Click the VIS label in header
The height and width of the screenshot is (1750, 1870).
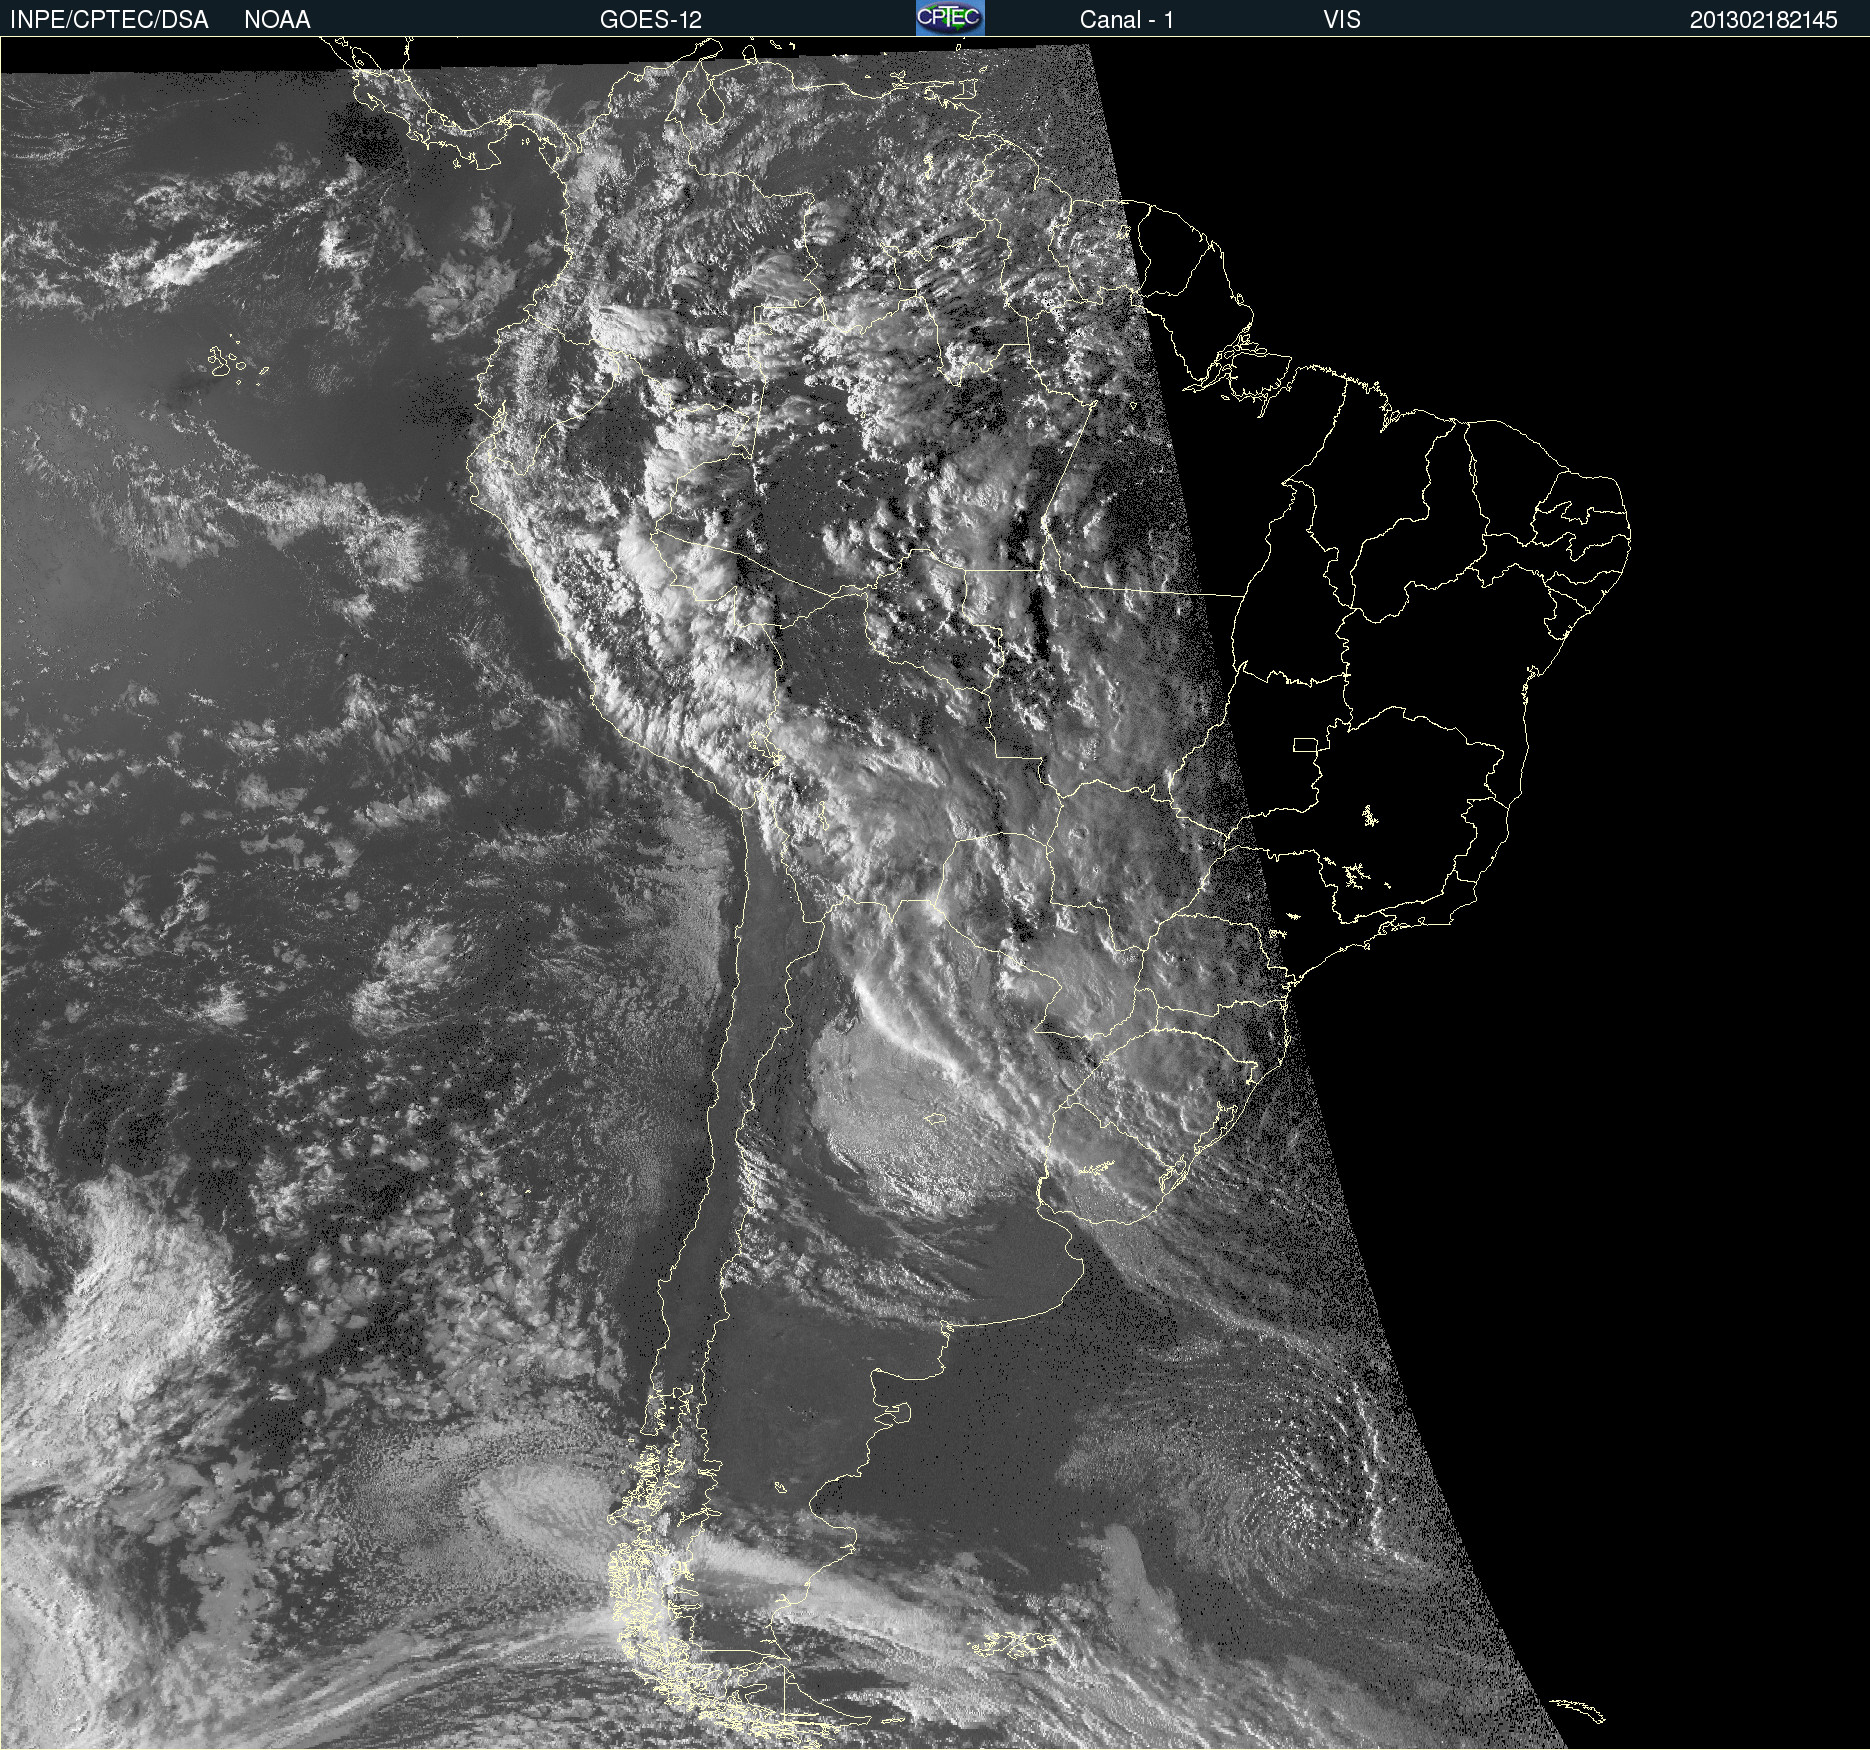click(1342, 20)
